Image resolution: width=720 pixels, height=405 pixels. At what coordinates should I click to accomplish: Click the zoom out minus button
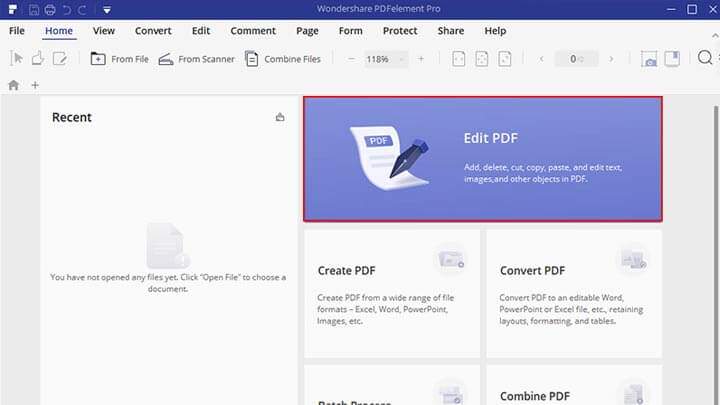click(351, 59)
